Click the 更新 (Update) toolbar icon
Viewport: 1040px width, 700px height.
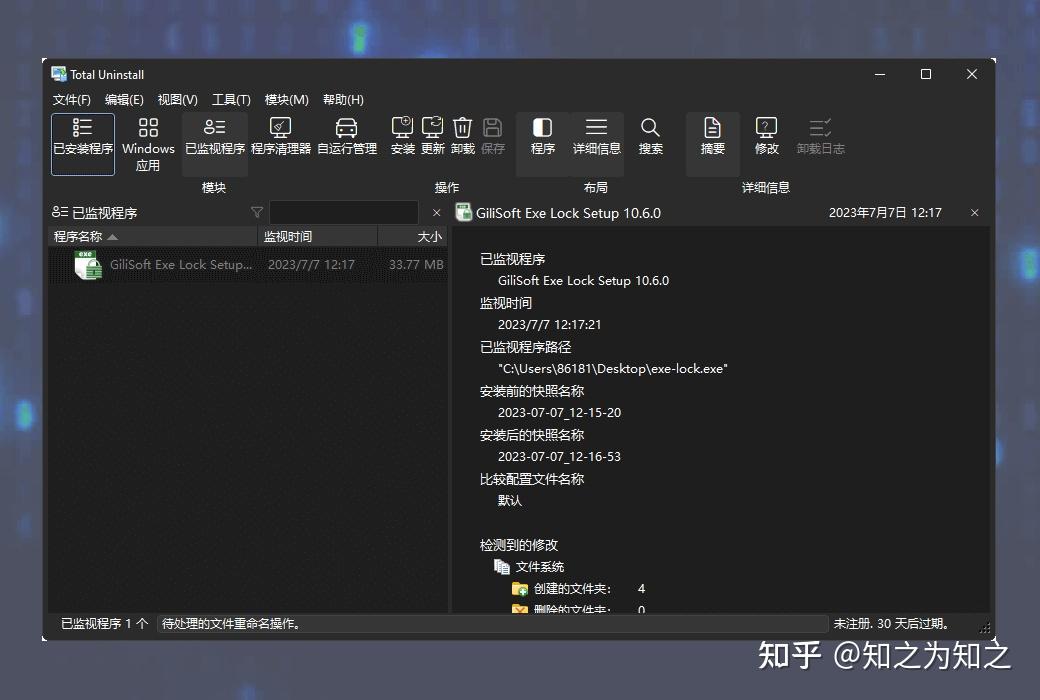coord(431,137)
